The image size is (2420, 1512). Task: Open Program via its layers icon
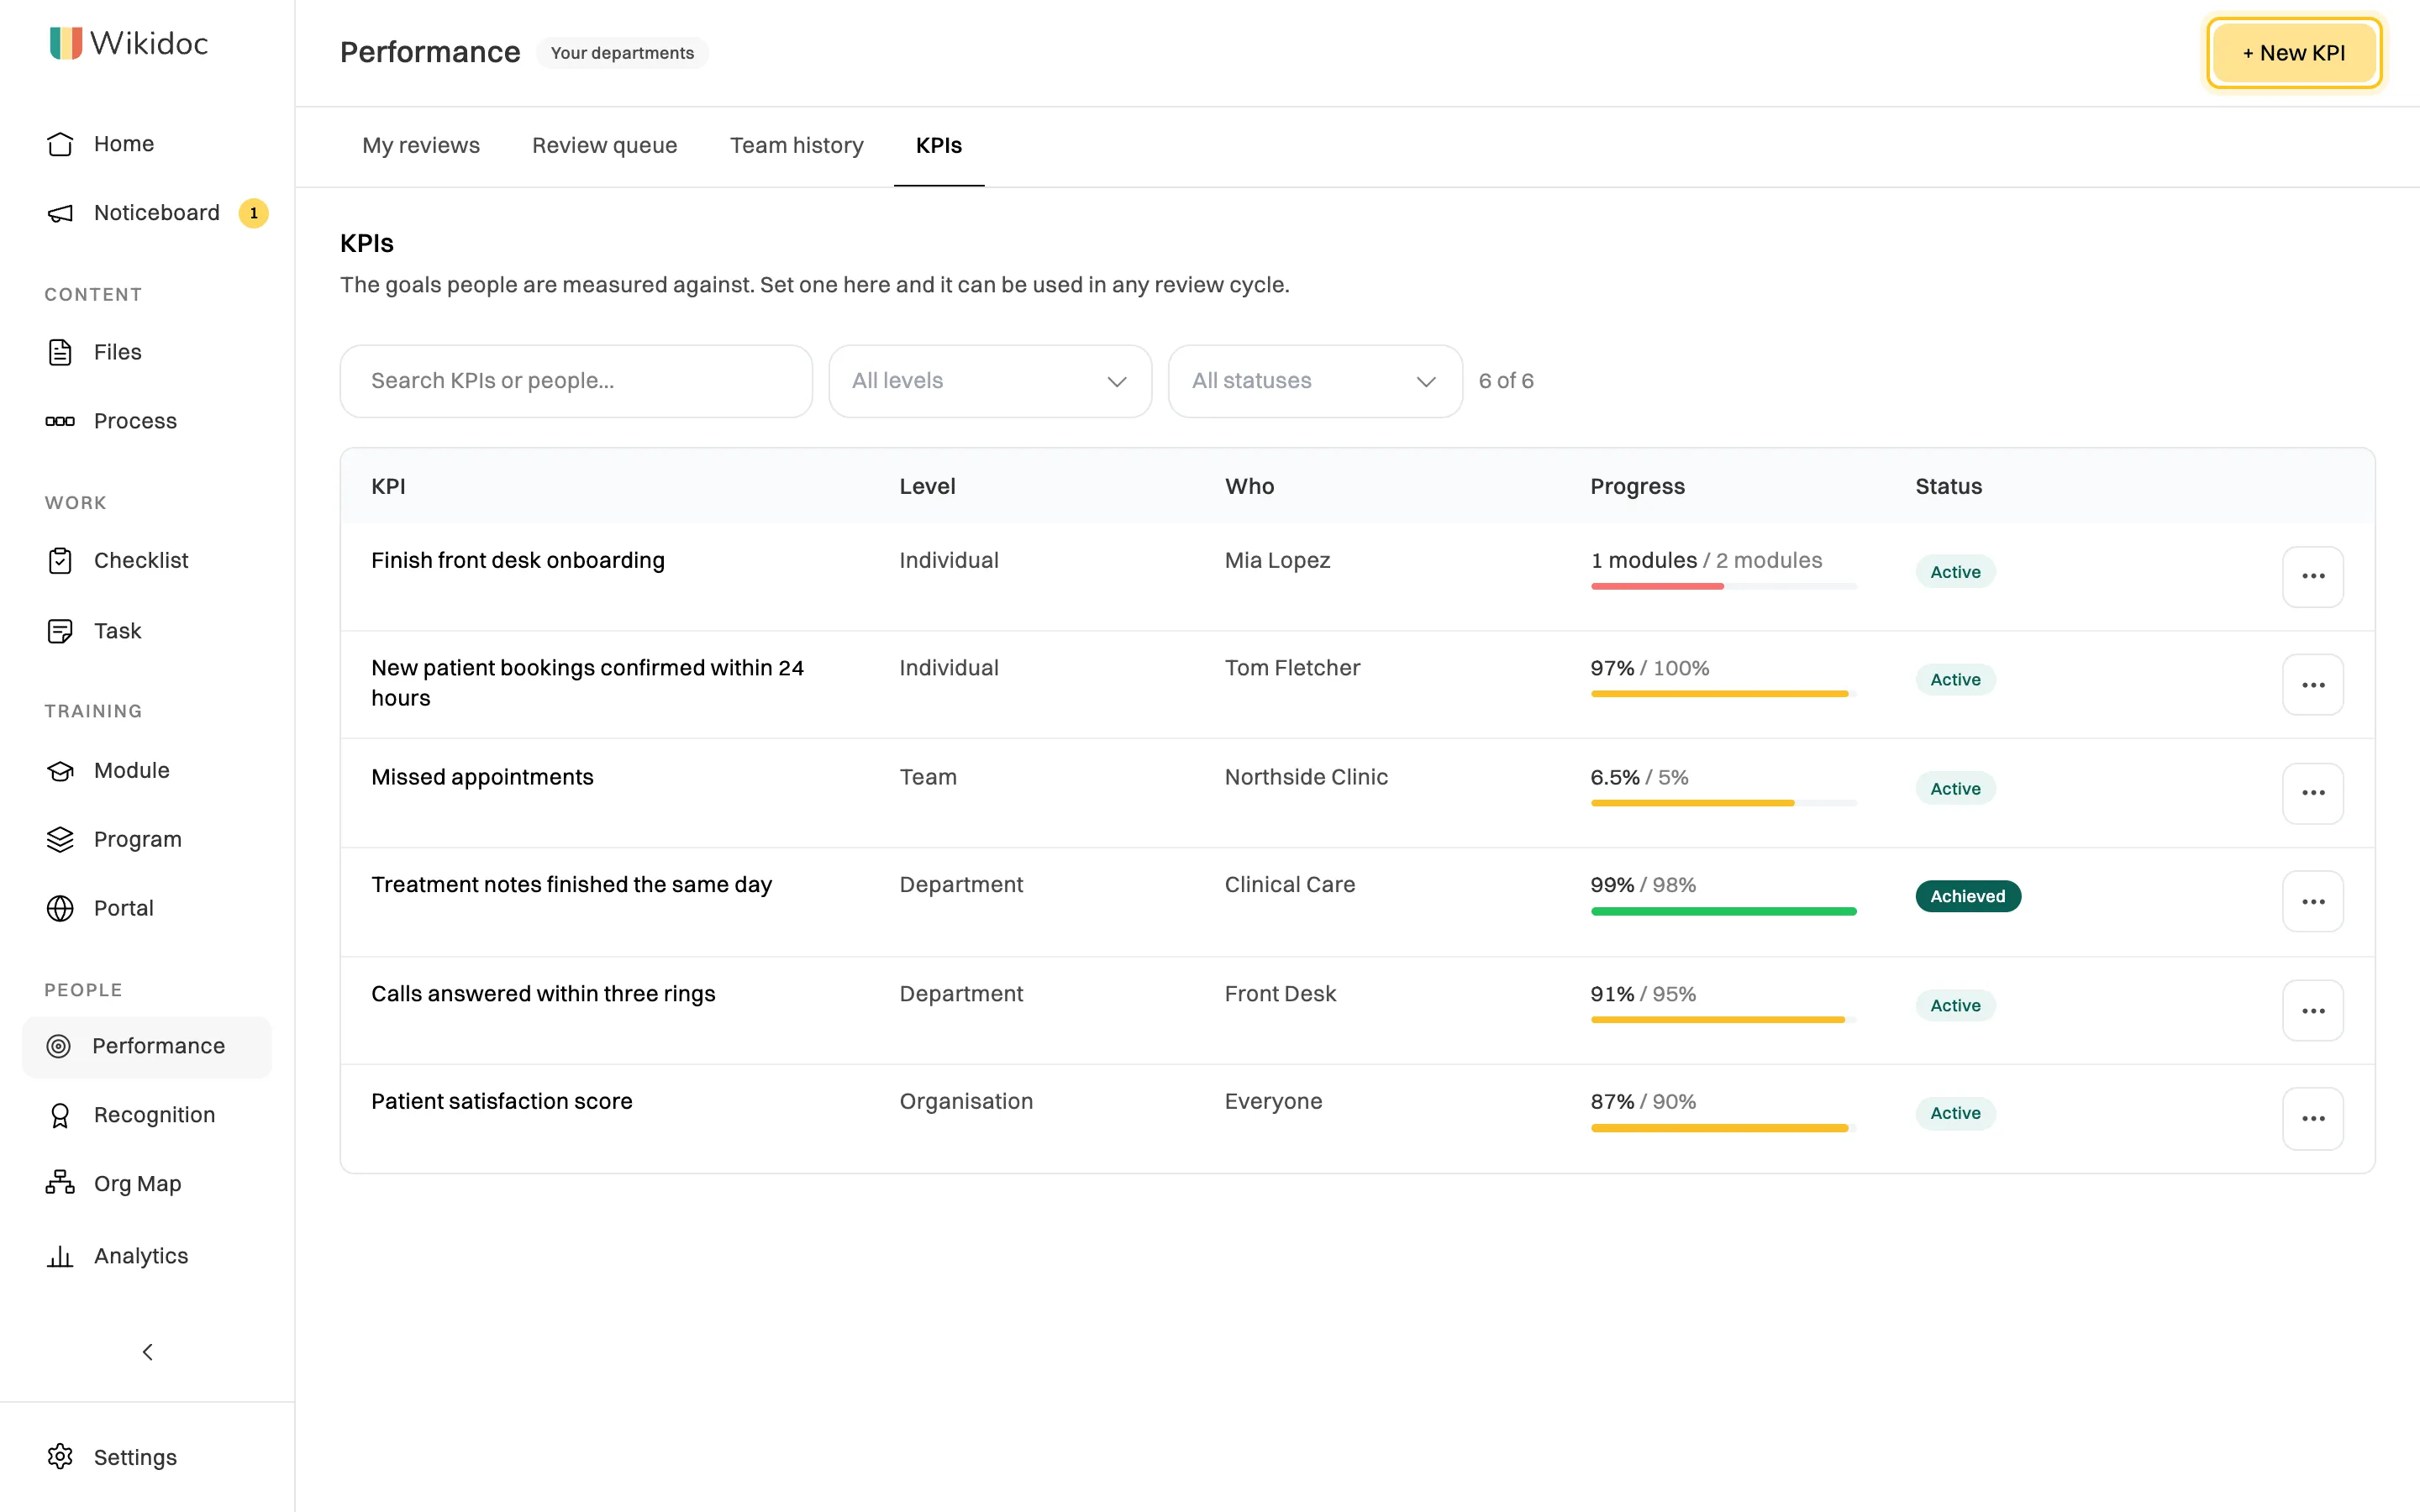coord(60,840)
